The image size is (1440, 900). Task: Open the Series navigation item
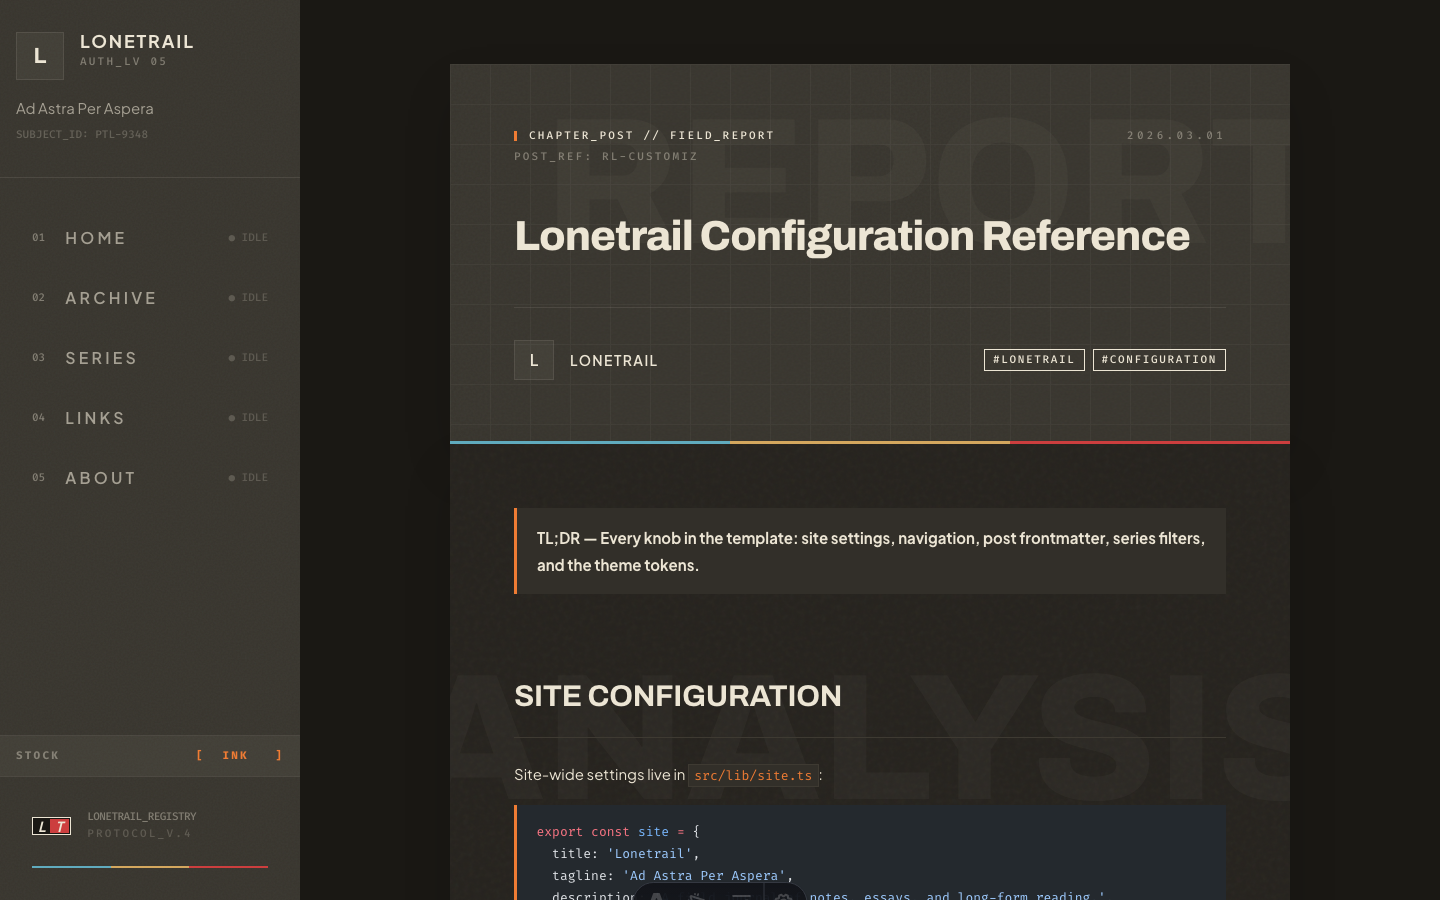point(150,358)
